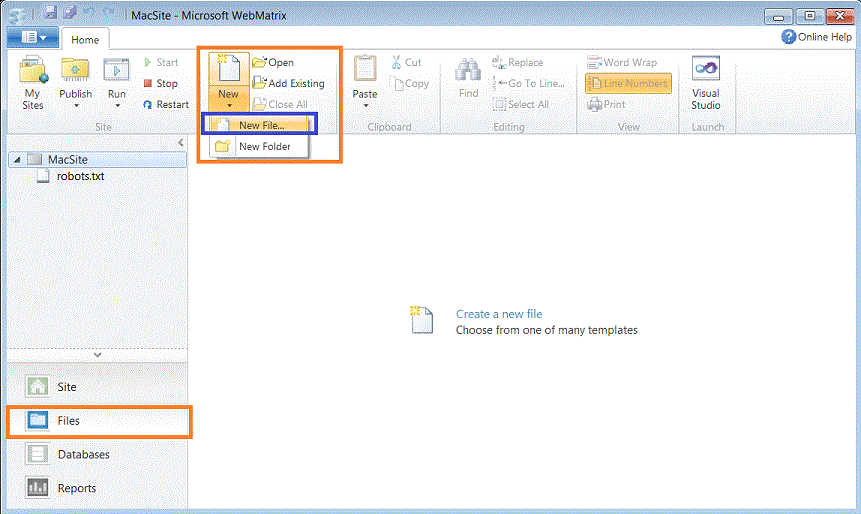Viewport: 861px width, 514px height.
Task: Toggle Line Numbers display
Action: coord(628,83)
